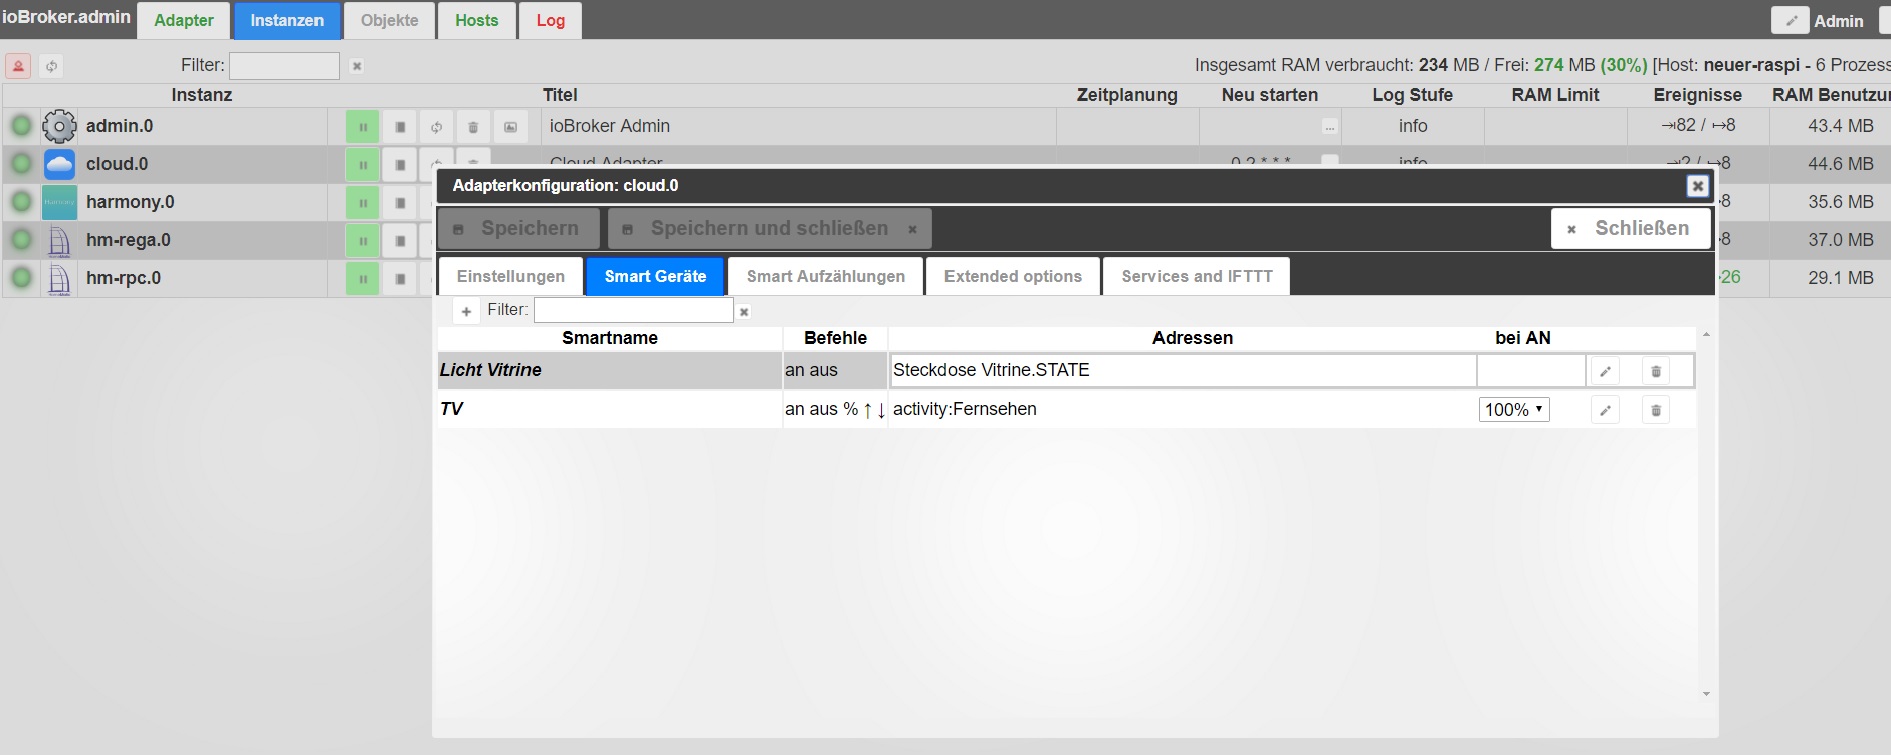The height and width of the screenshot is (755, 1891).
Task: Go to the Hosts tab
Action: [477, 20]
